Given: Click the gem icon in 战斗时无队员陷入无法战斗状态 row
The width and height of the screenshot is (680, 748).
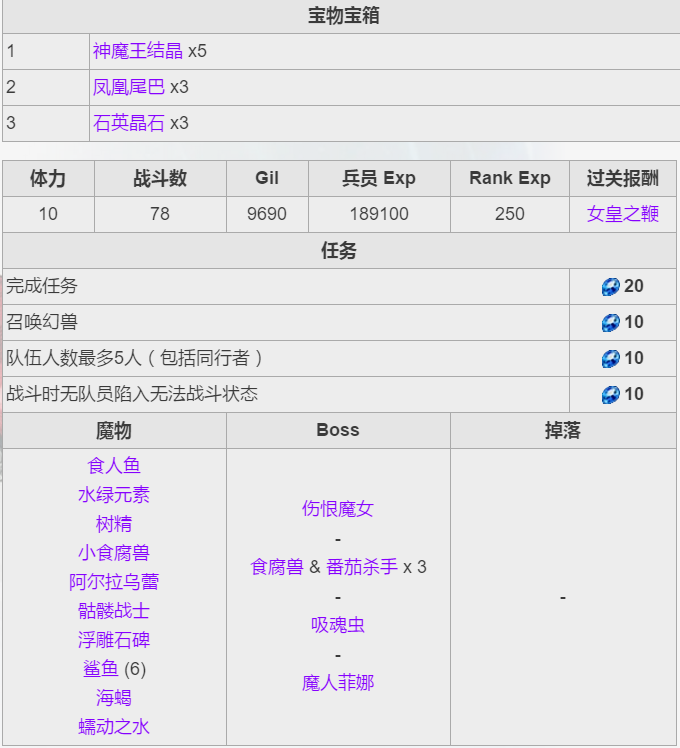Looking at the screenshot, I should [x=610, y=395].
